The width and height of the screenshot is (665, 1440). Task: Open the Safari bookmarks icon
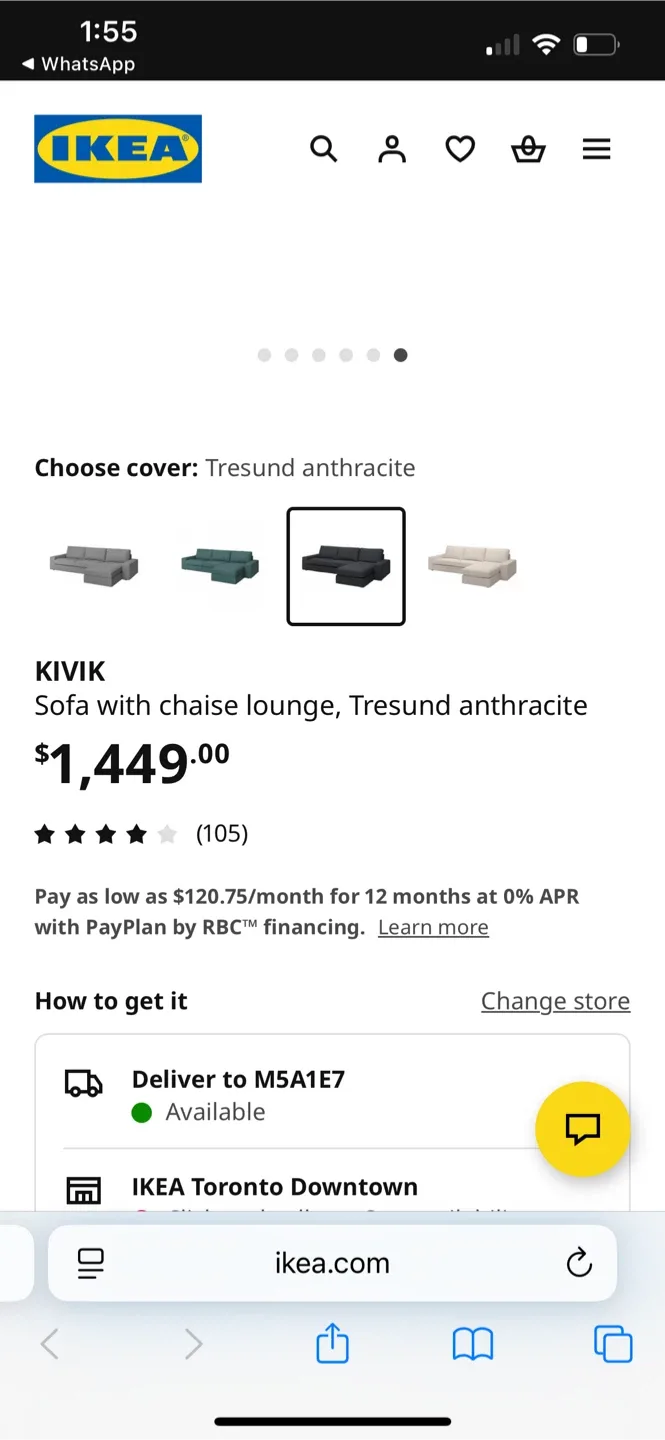coord(472,1344)
